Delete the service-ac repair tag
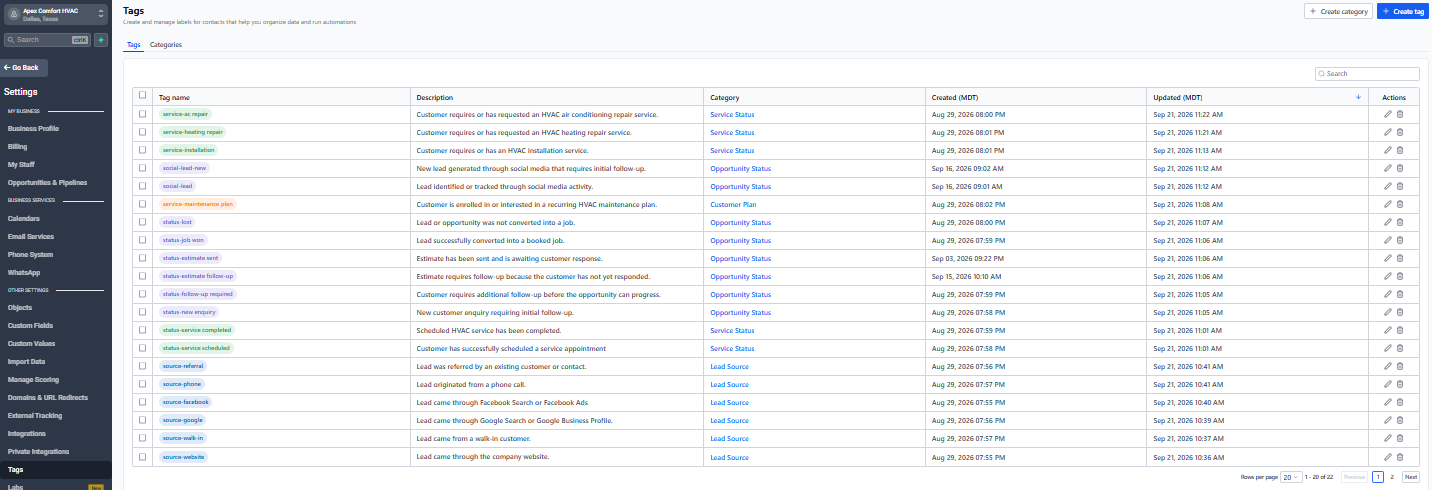Viewport: 1432px width, 490px height. pyautogui.click(x=1400, y=114)
